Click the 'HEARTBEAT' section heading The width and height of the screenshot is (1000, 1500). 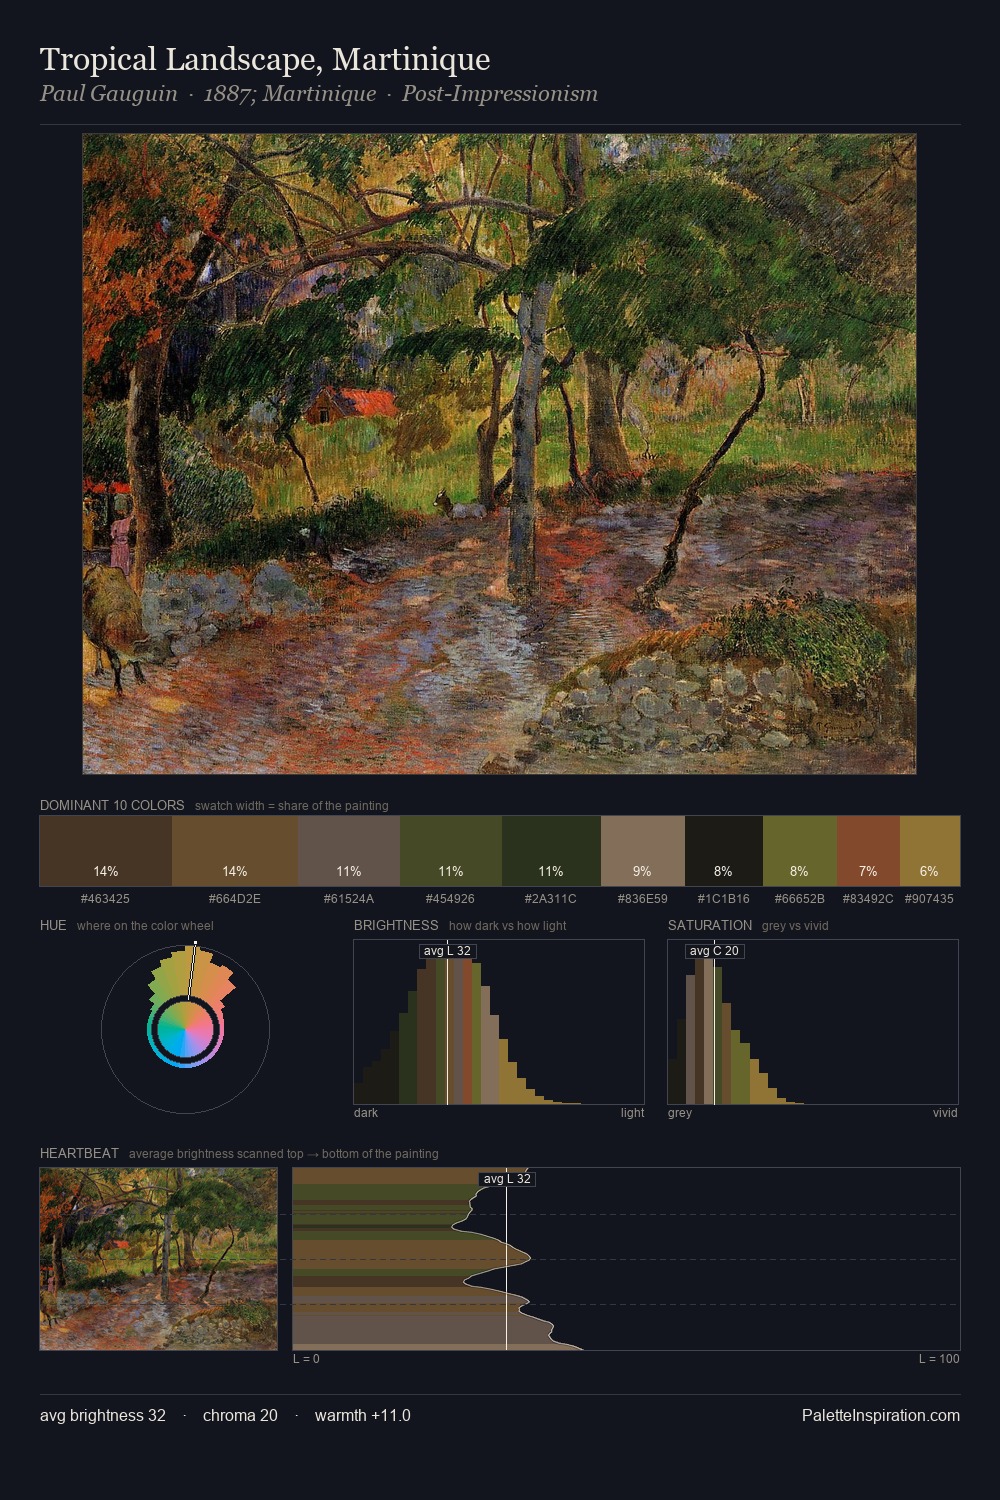coord(79,1153)
